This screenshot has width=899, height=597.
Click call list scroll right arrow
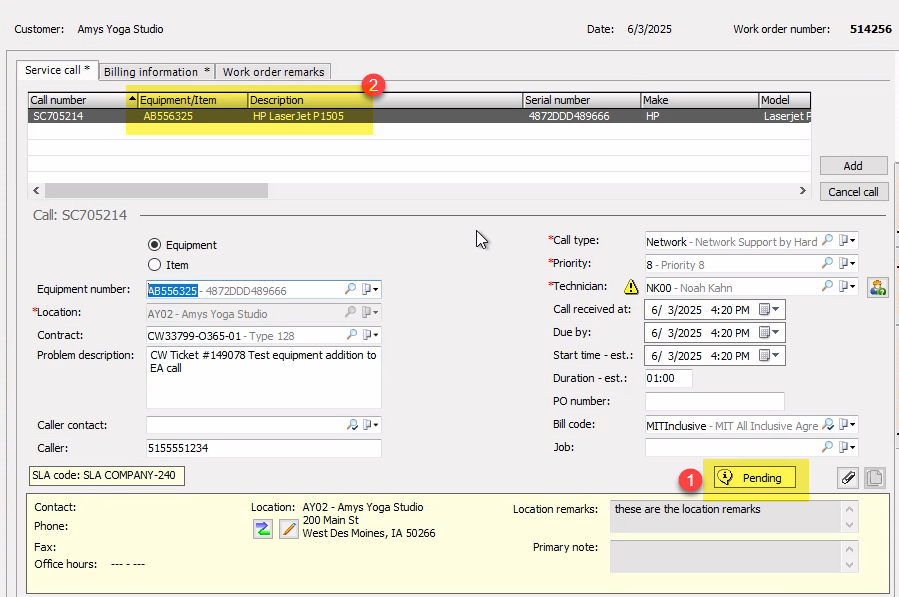pos(803,190)
